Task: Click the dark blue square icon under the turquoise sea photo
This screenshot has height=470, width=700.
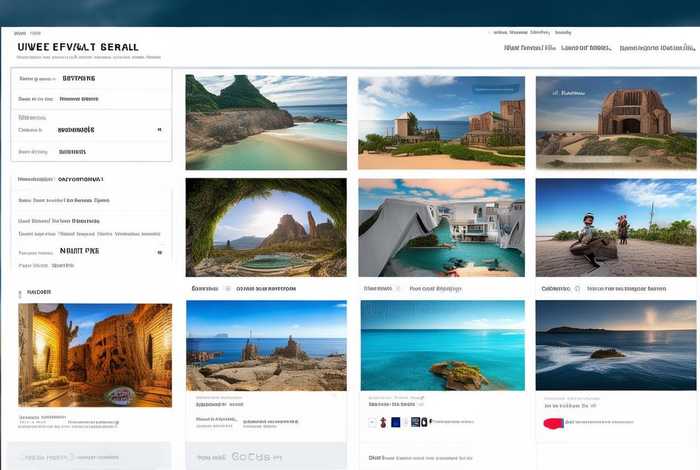Action: [x=395, y=422]
